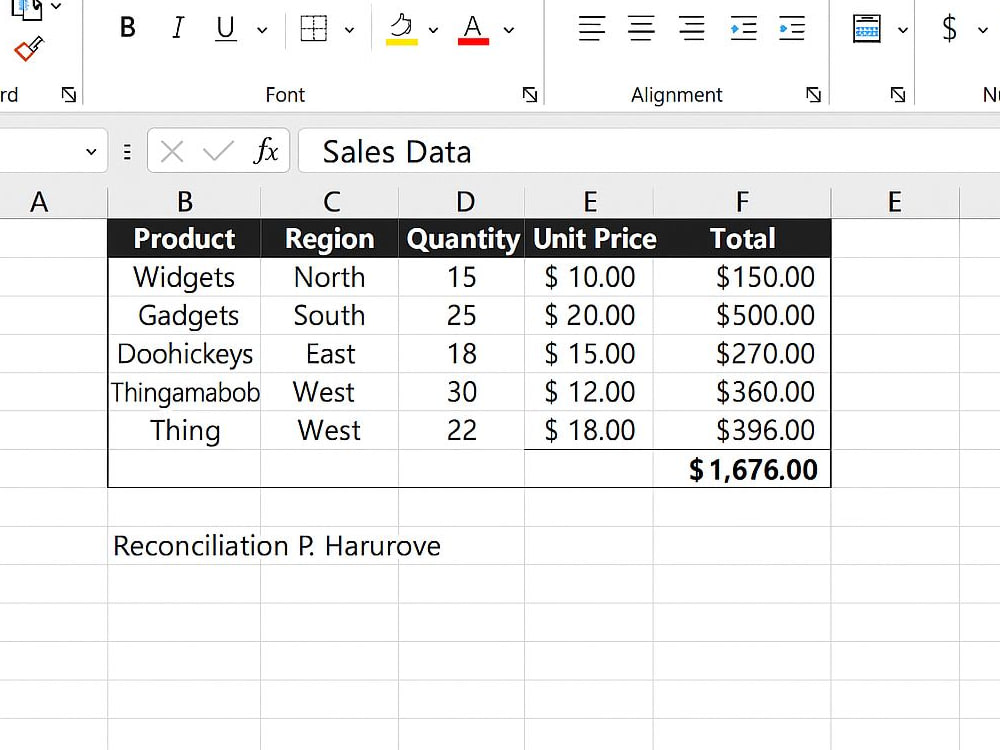Select total cell $270.00
Screen dimensions: 1000x750
click(742, 353)
